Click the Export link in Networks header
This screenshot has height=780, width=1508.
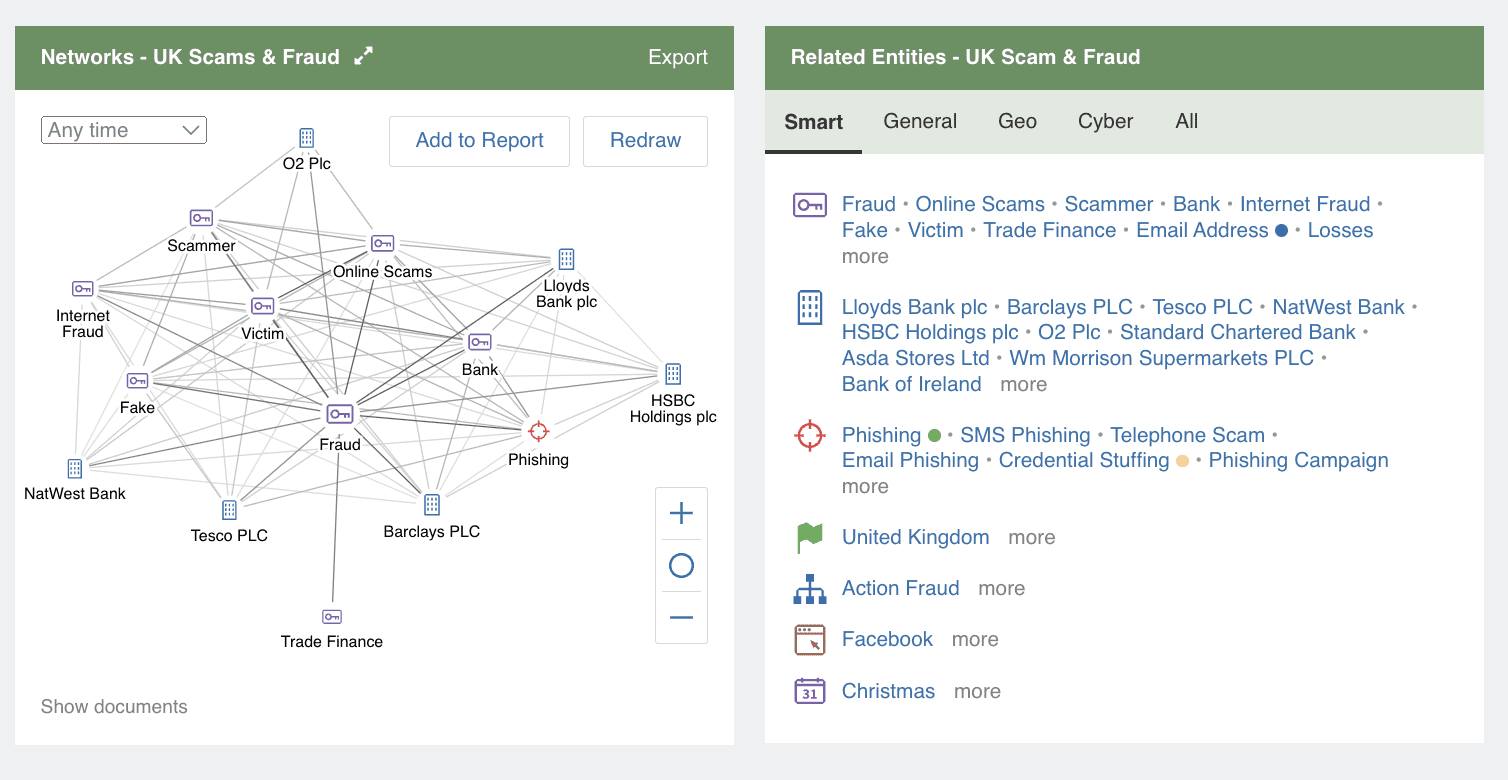pos(678,57)
